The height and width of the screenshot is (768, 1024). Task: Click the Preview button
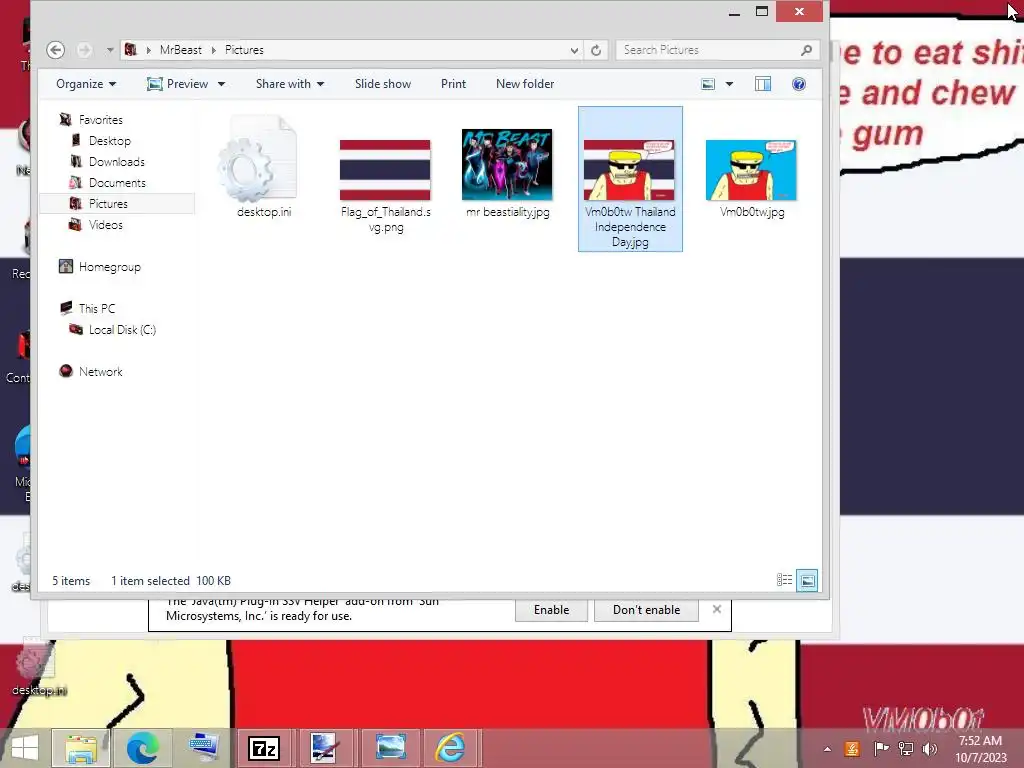[x=178, y=84]
